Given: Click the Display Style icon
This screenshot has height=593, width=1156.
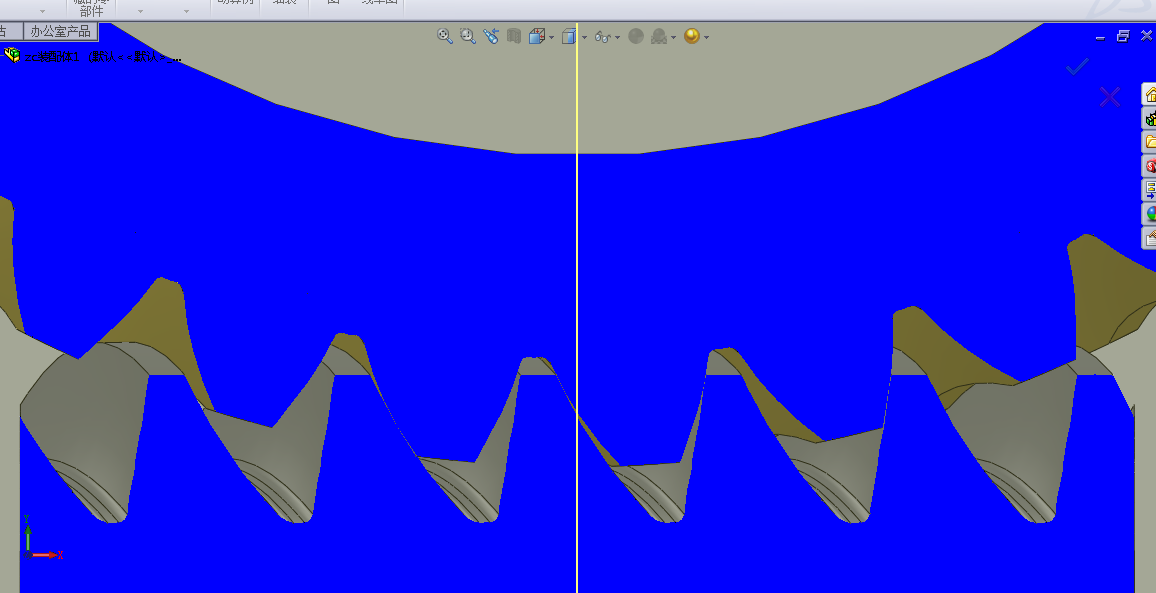Looking at the screenshot, I should coord(568,36).
